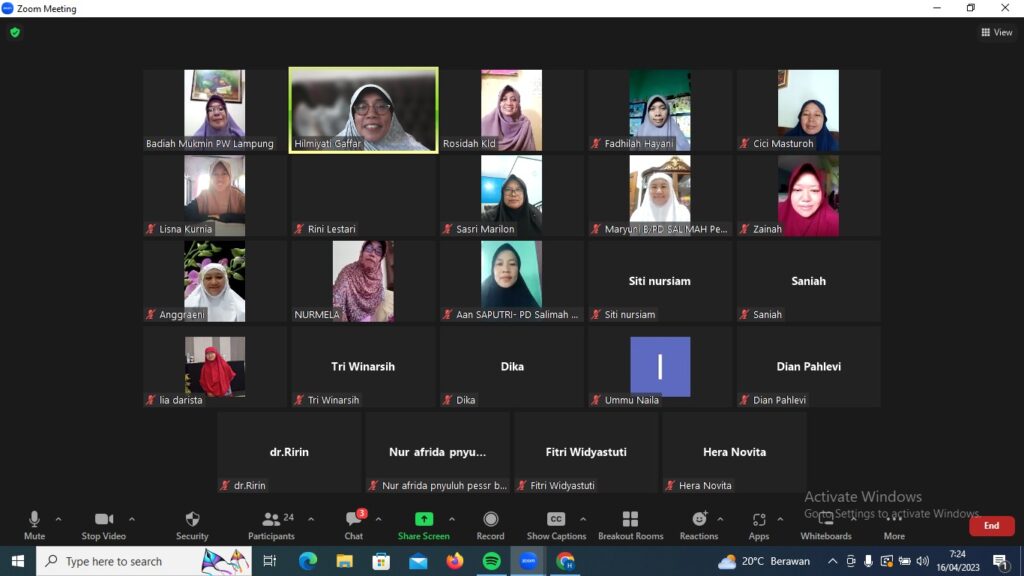Screen dimensions: 1024x576
Task: Click the red End meeting button
Action: (x=991, y=525)
